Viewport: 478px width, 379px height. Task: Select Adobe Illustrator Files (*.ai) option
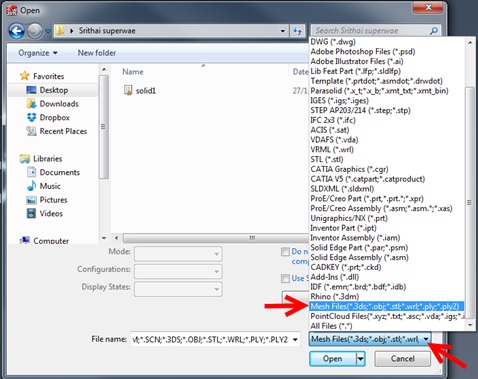pyautogui.click(x=357, y=61)
